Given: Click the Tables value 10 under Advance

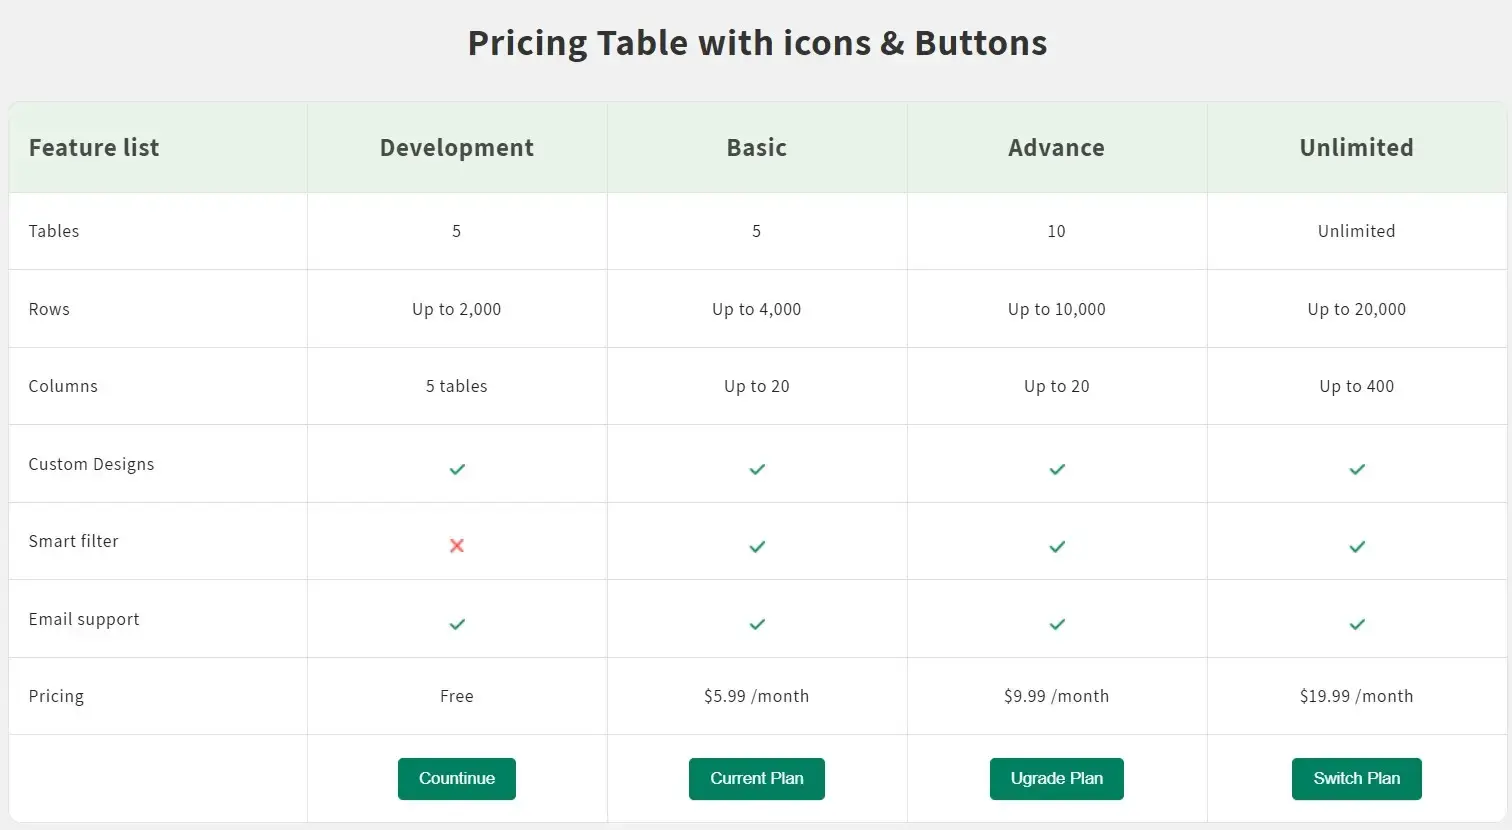Looking at the screenshot, I should (x=1057, y=231).
